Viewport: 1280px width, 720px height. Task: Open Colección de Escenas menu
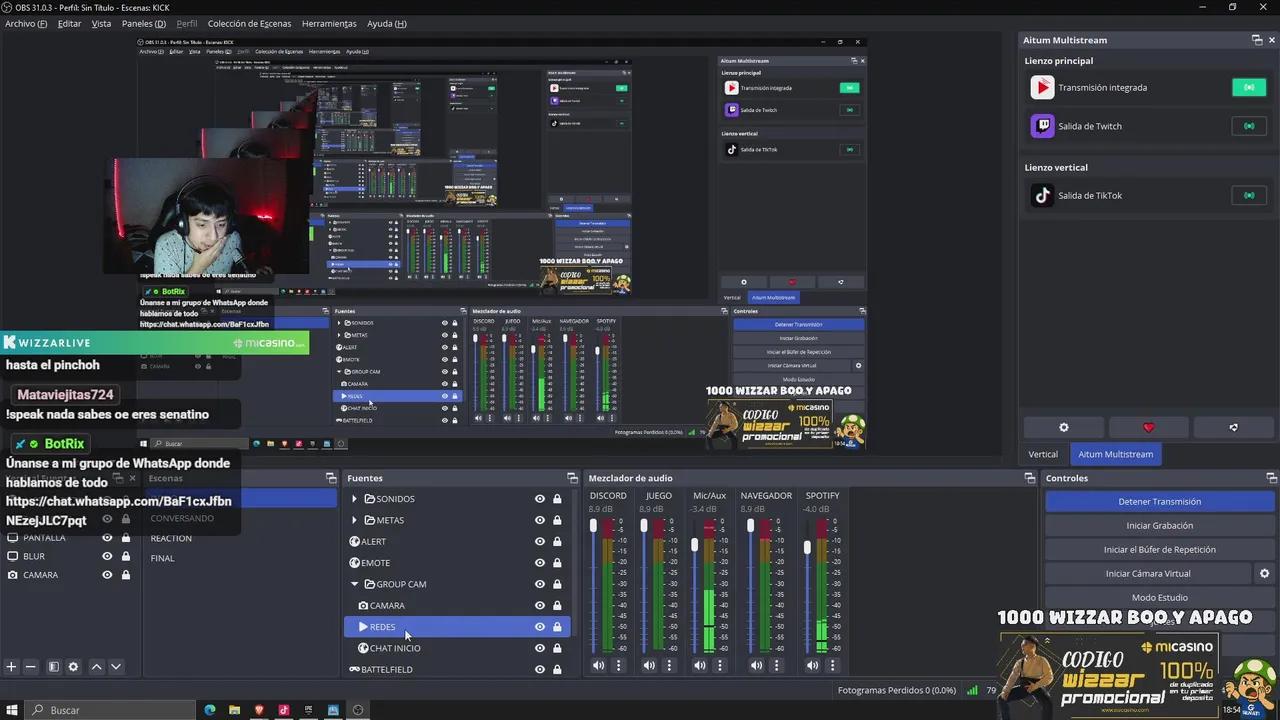[x=249, y=23]
